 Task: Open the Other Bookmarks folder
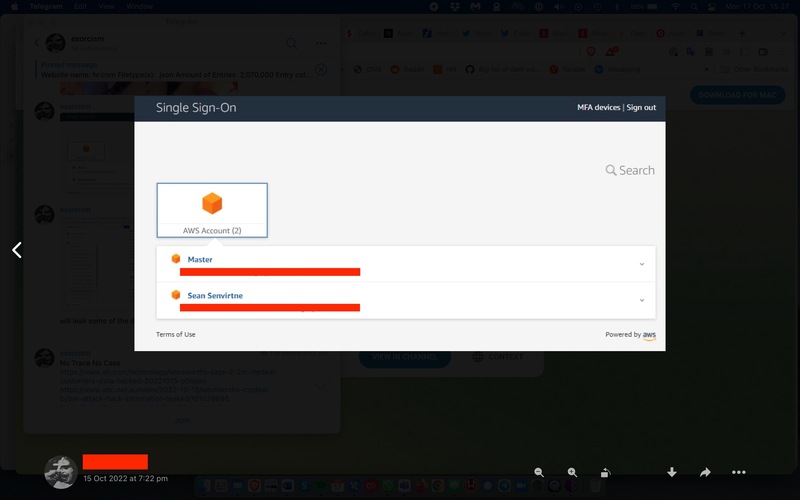755,69
